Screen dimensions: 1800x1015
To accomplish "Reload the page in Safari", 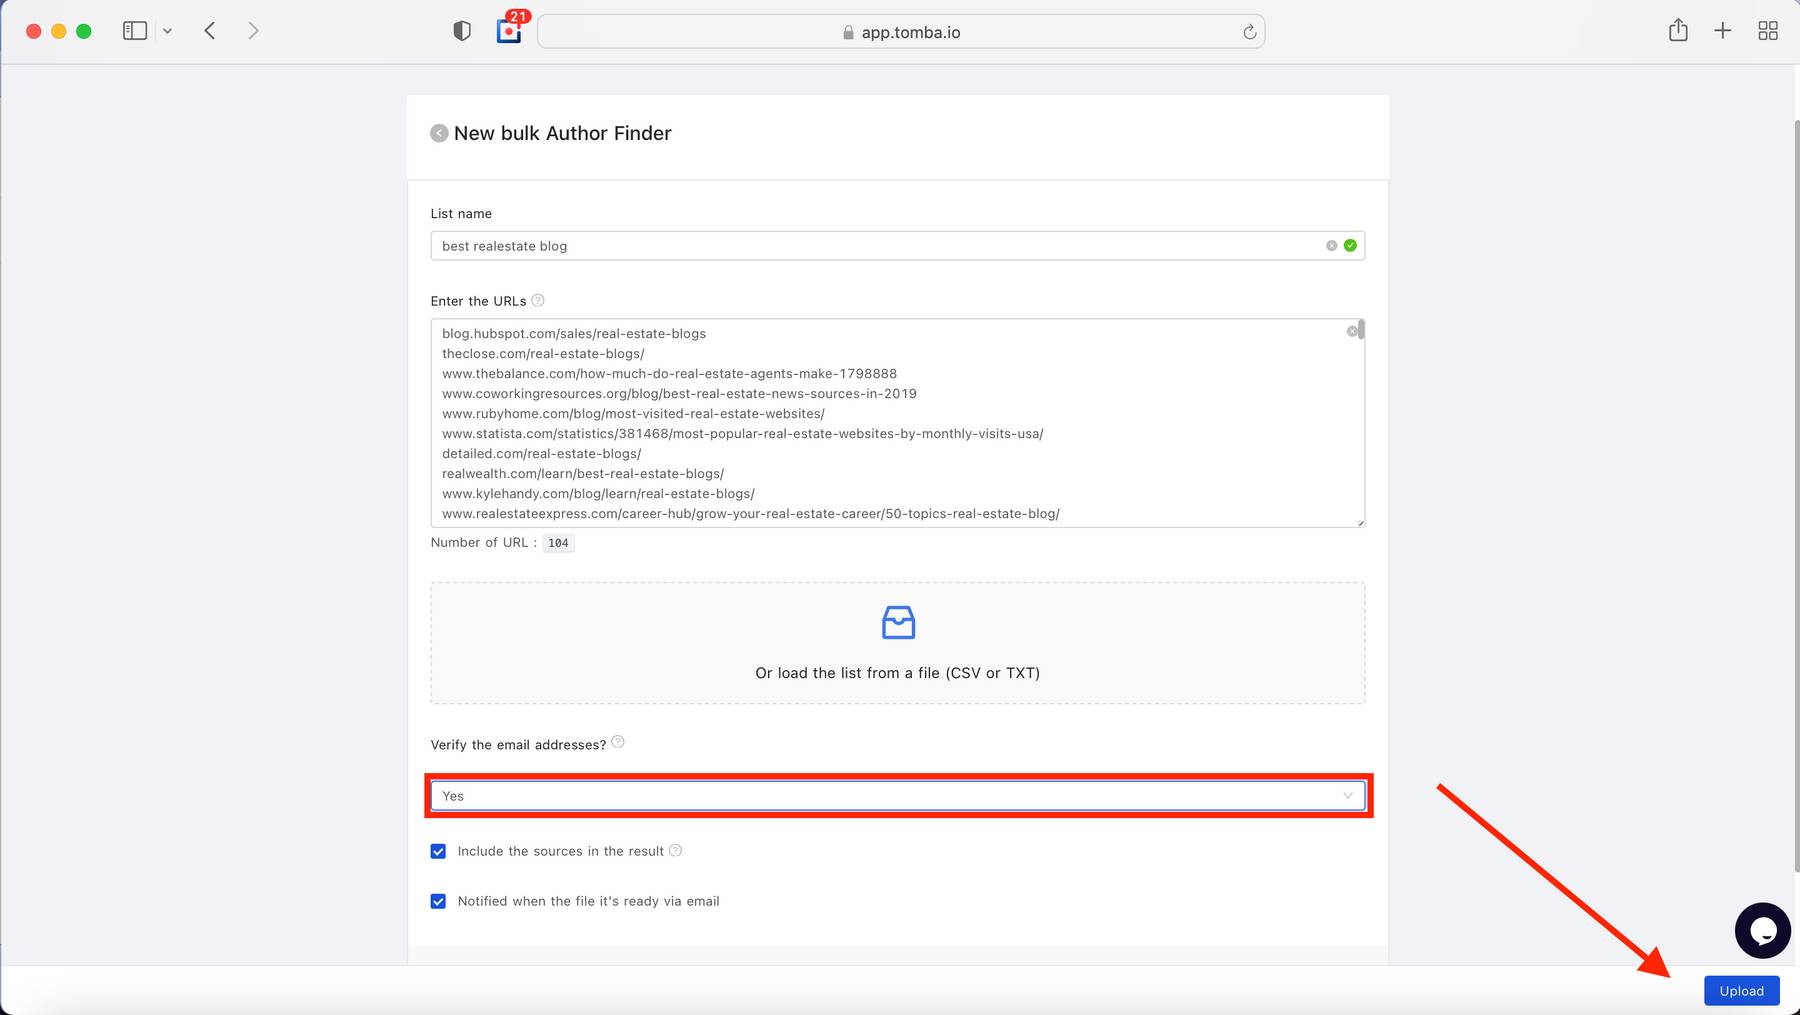I will tap(1249, 32).
